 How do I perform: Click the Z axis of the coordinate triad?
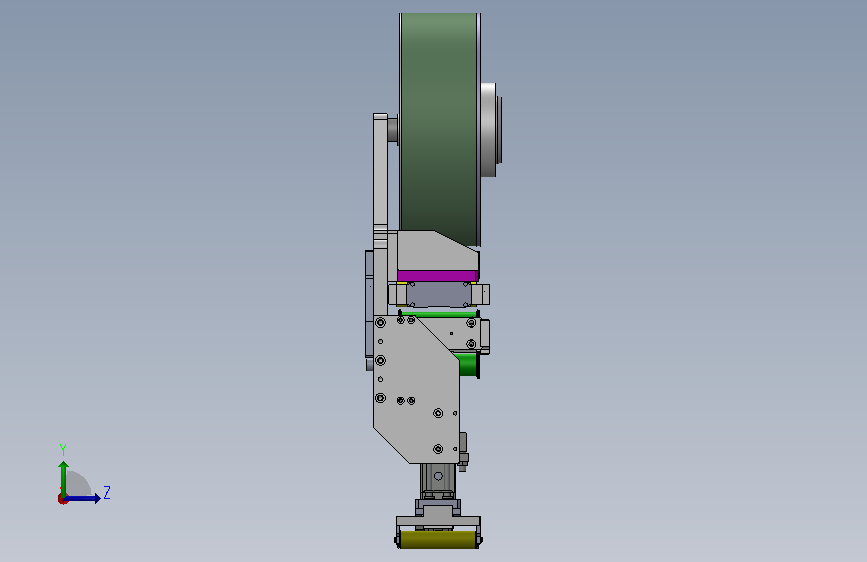[x=83, y=498]
